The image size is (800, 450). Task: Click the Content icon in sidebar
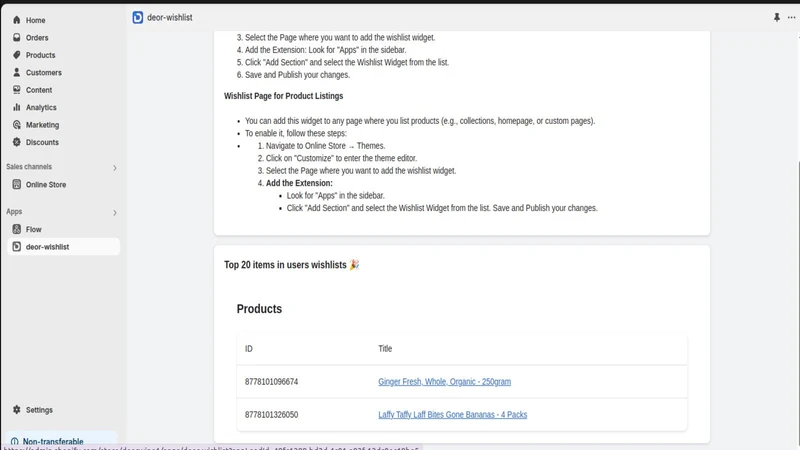tap(17, 90)
